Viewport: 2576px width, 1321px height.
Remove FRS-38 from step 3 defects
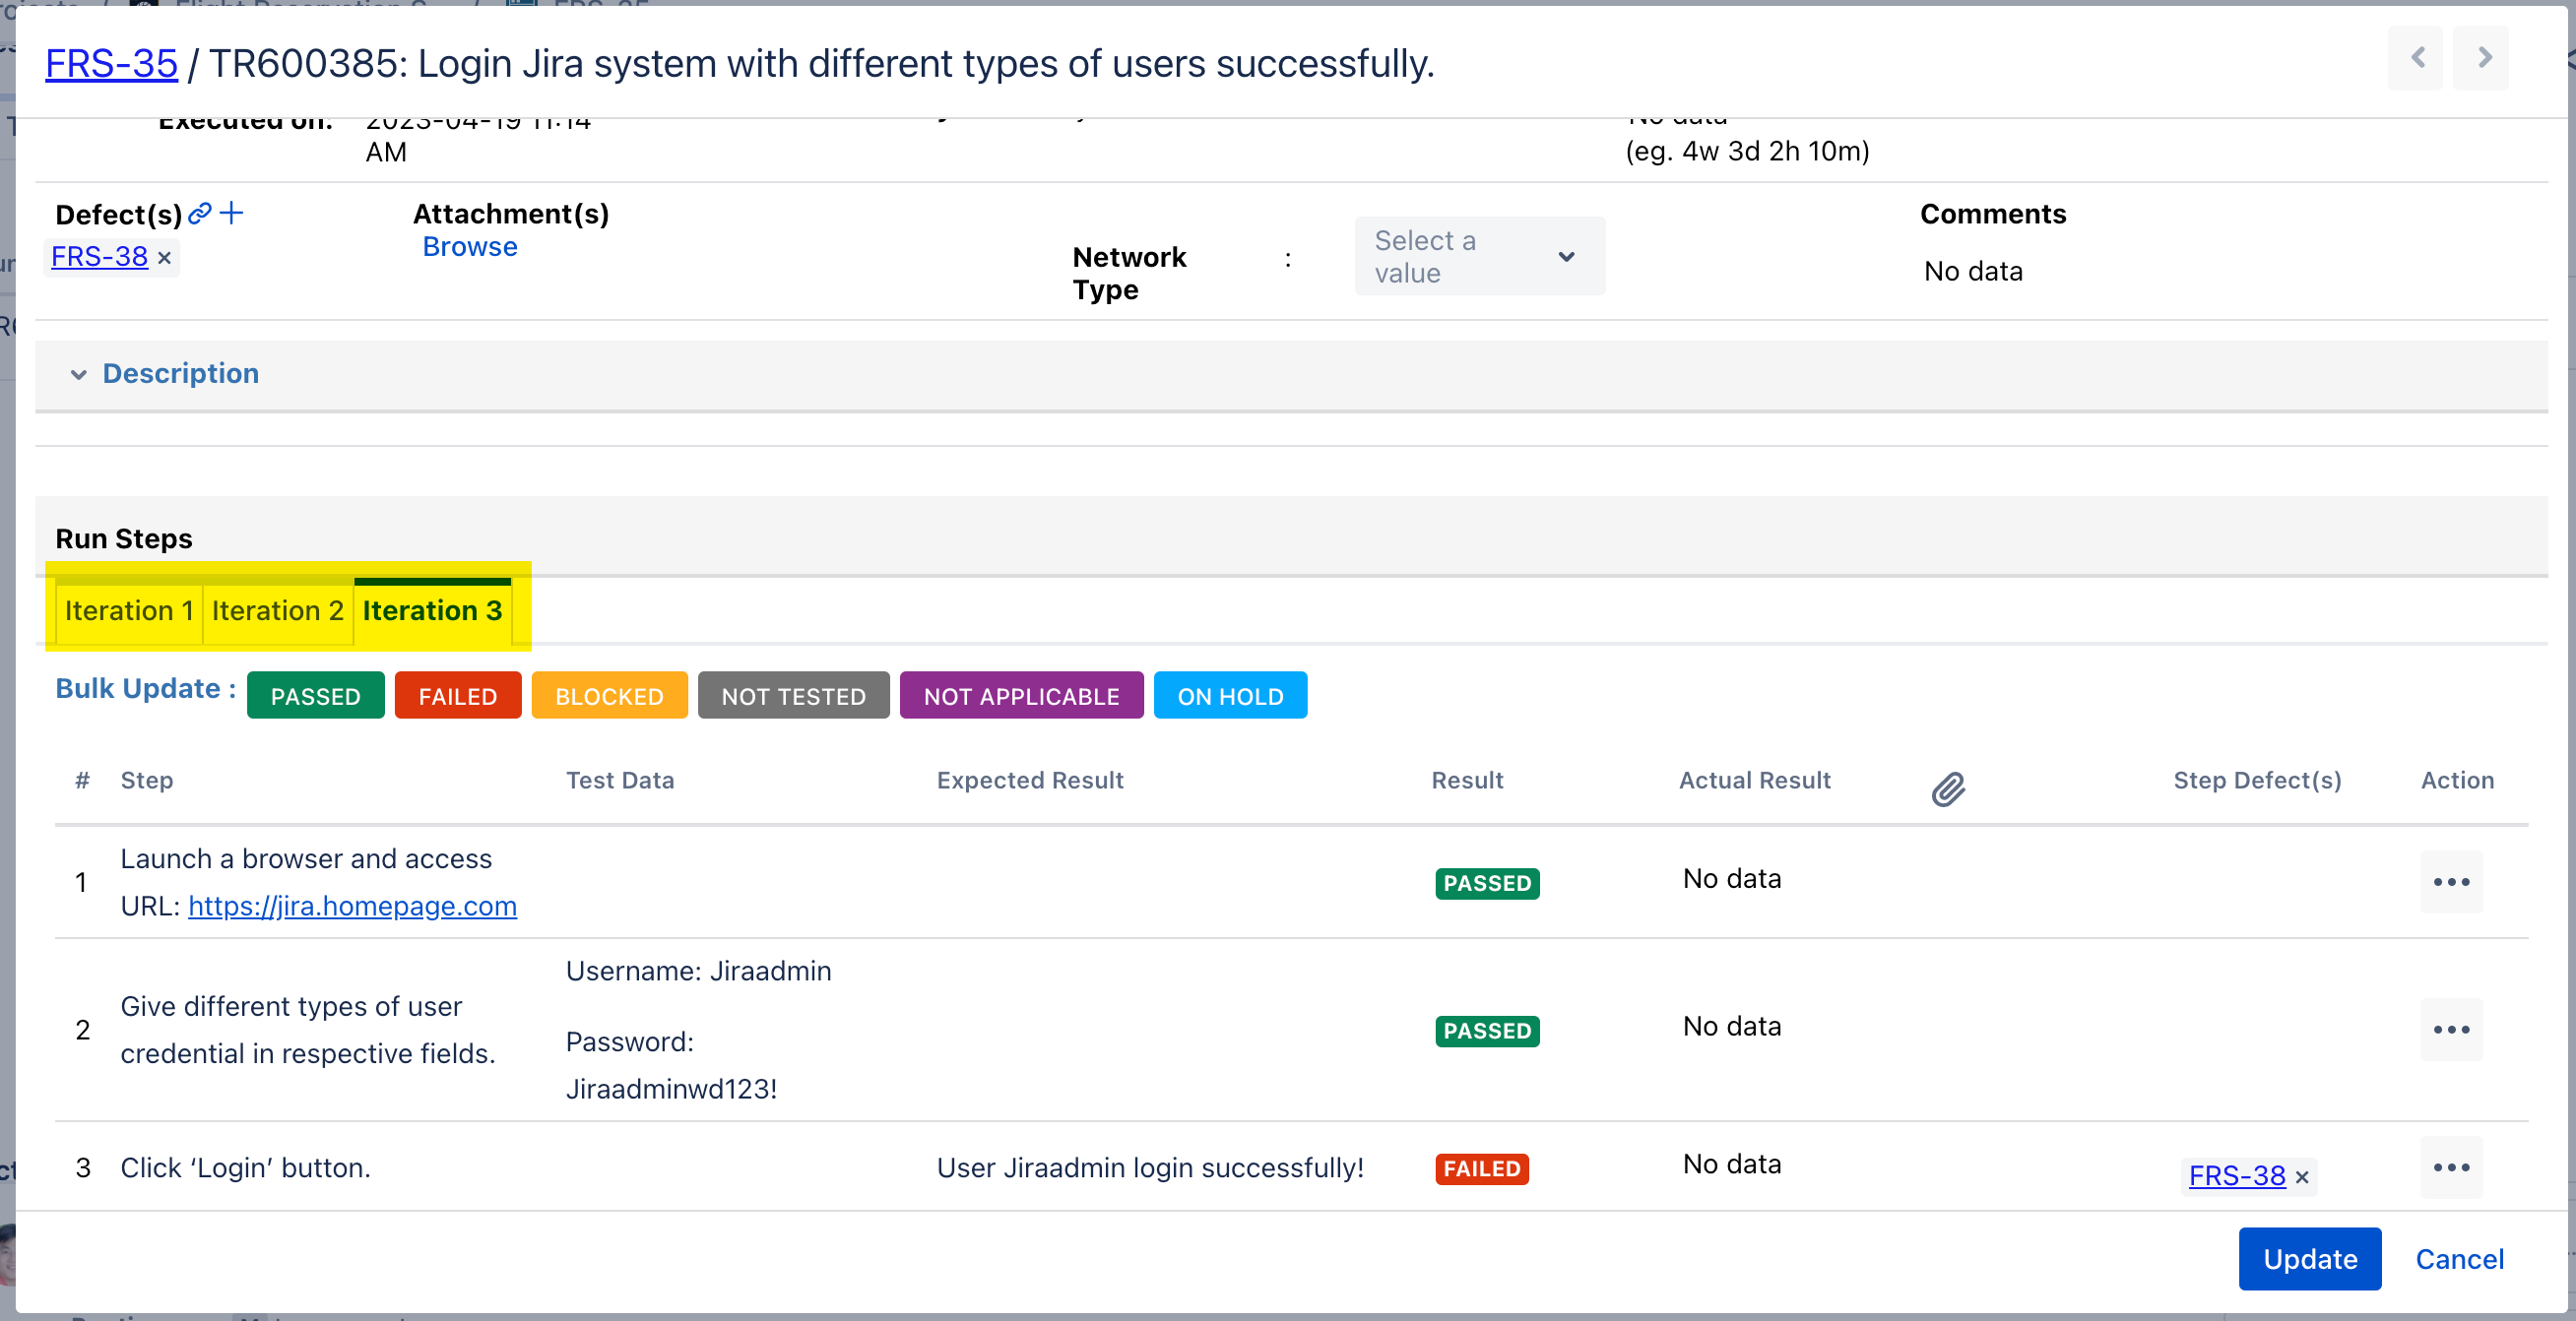(x=2302, y=1177)
